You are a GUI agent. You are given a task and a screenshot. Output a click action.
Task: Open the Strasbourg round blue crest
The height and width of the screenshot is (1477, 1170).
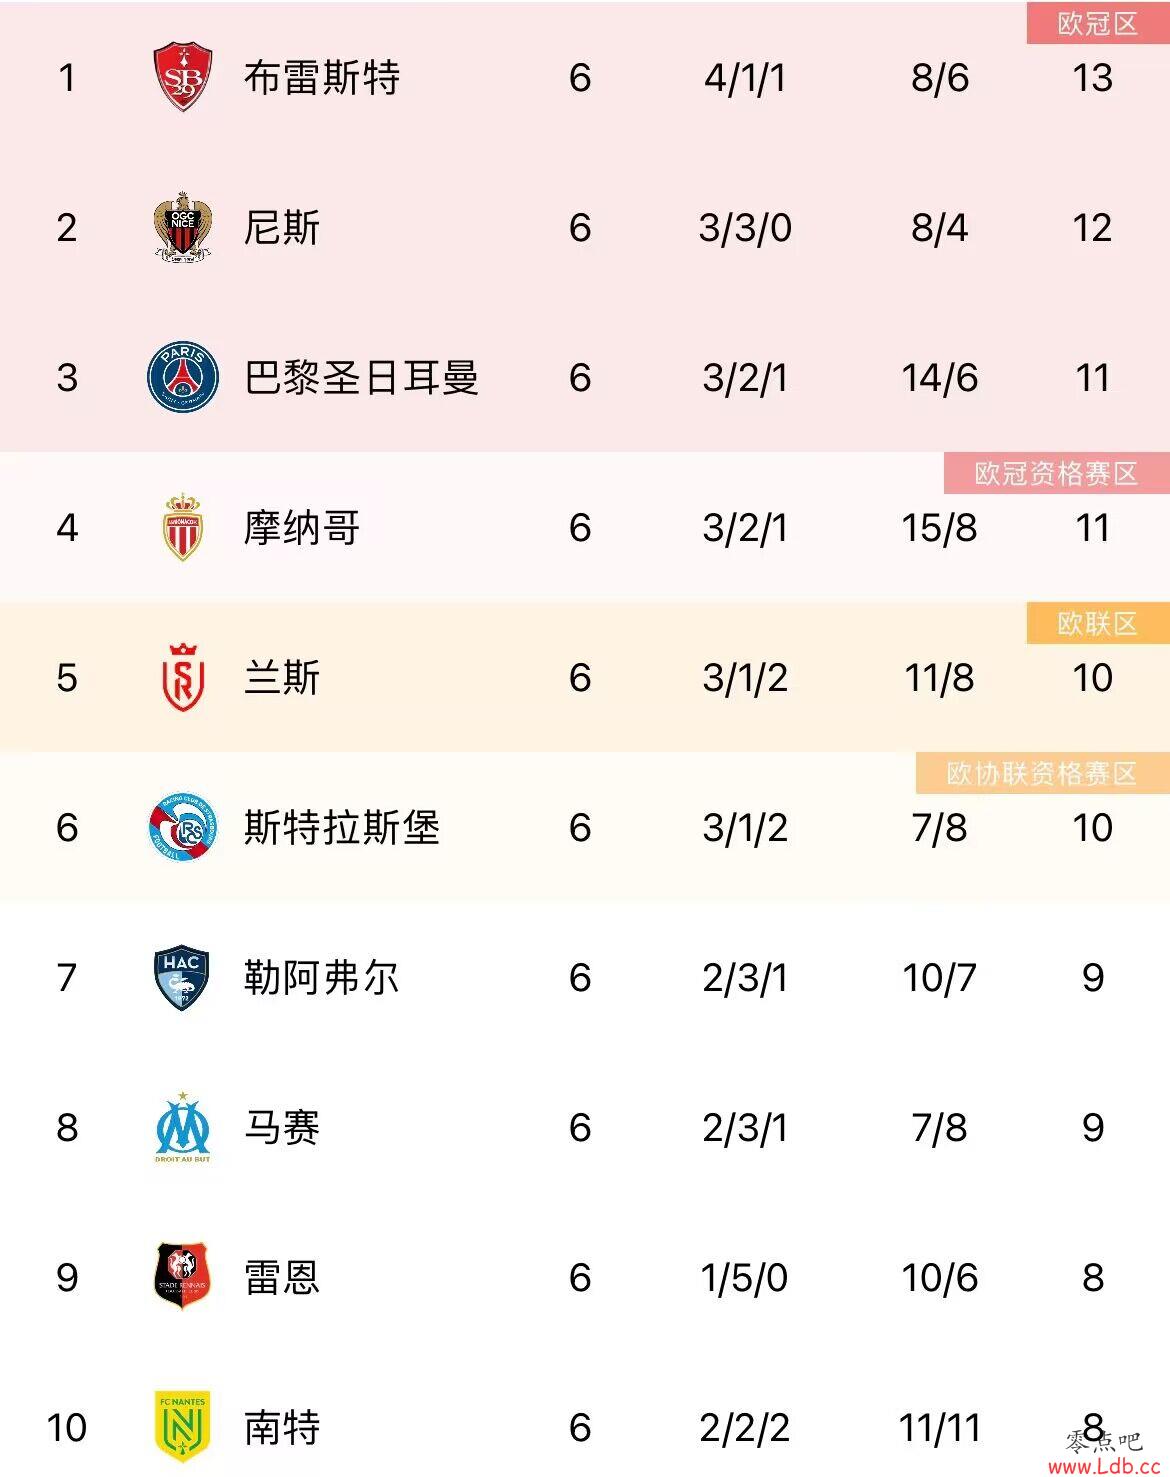pyautogui.click(x=183, y=827)
